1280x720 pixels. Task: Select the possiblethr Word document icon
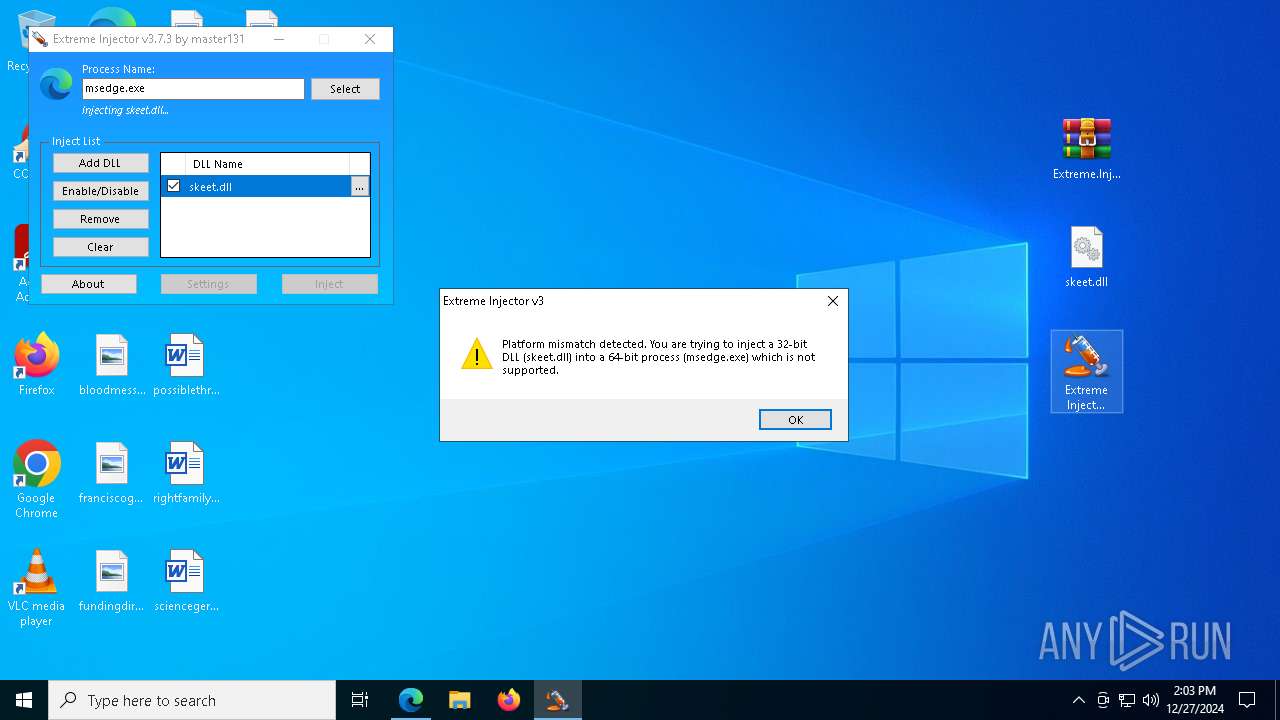pos(185,364)
